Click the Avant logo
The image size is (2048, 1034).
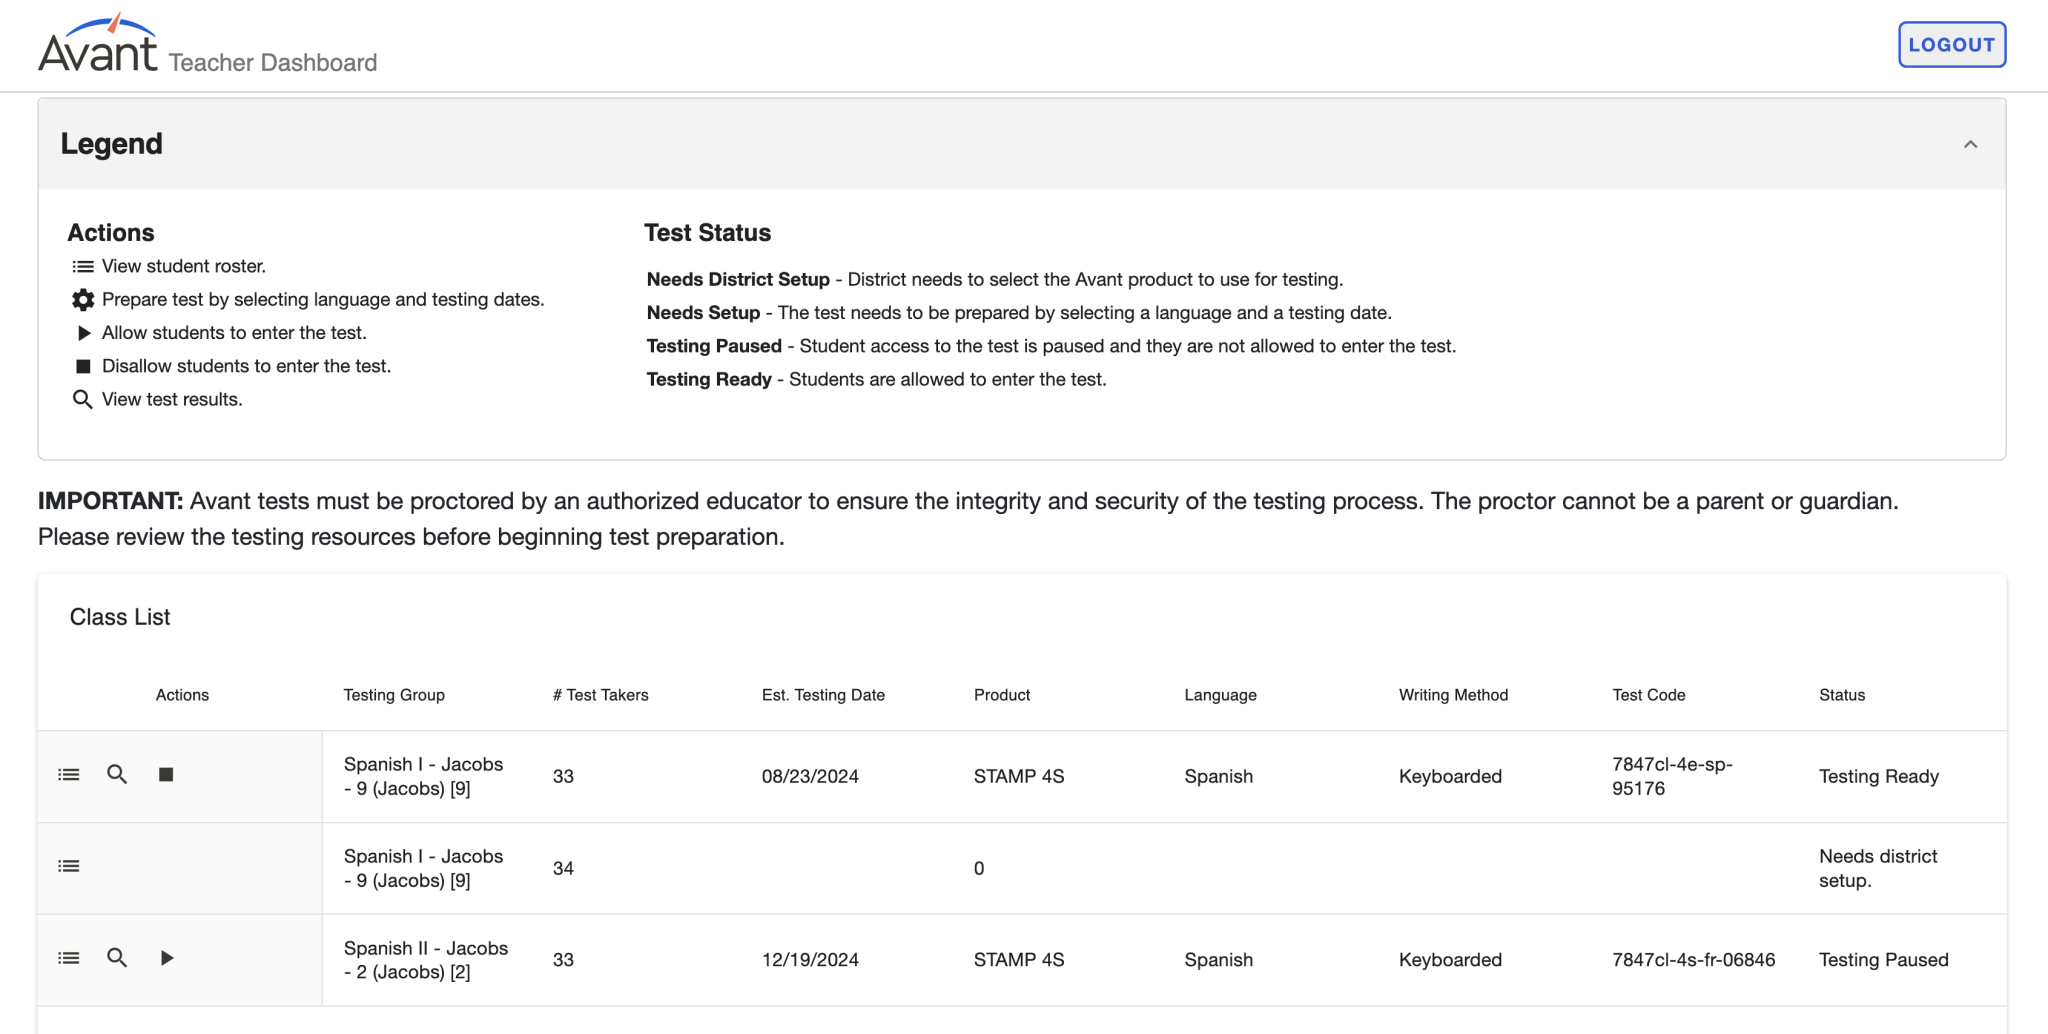[98, 43]
